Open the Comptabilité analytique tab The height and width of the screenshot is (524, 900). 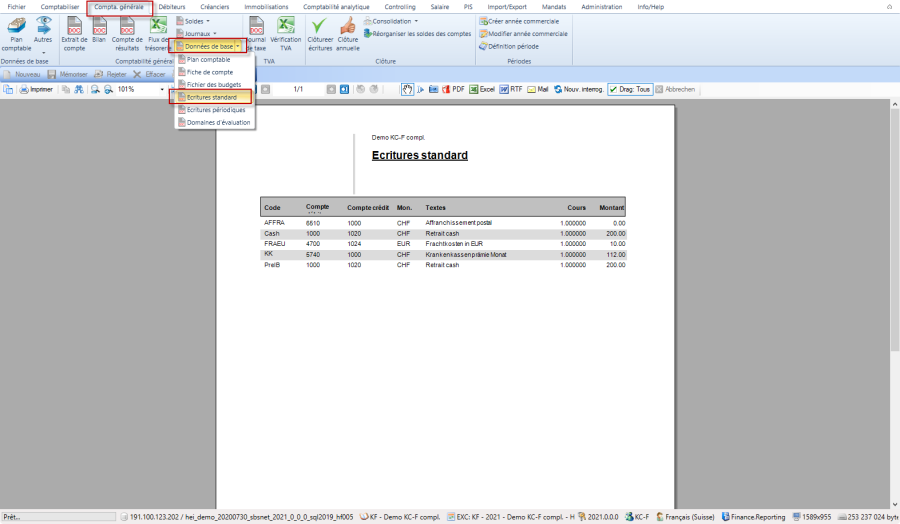[336, 7]
